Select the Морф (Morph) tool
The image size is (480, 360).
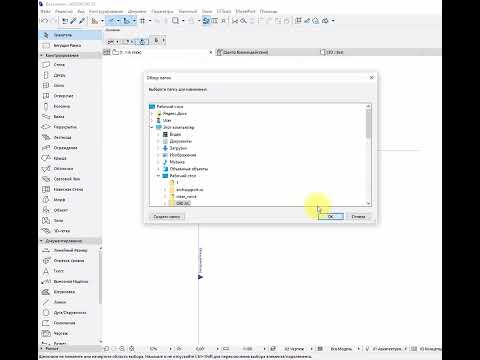(x=70, y=200)
